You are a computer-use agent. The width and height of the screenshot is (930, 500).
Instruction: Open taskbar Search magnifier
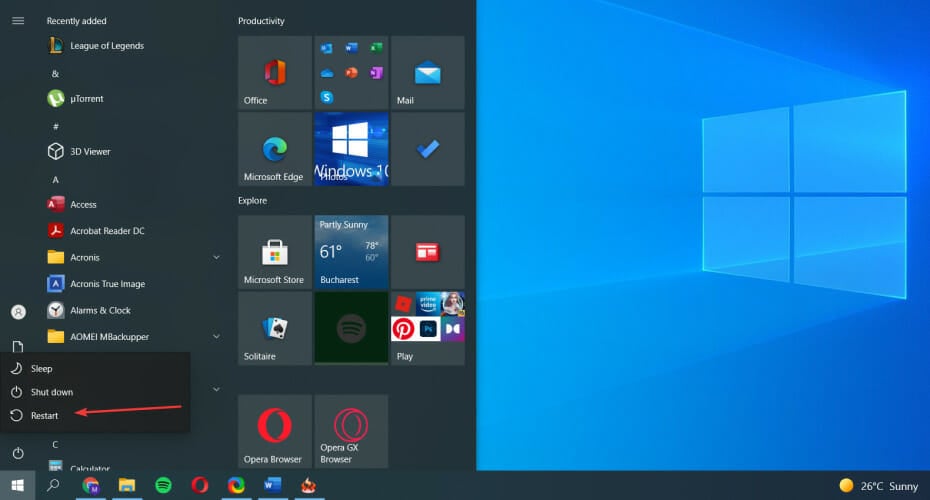(53, 485)
